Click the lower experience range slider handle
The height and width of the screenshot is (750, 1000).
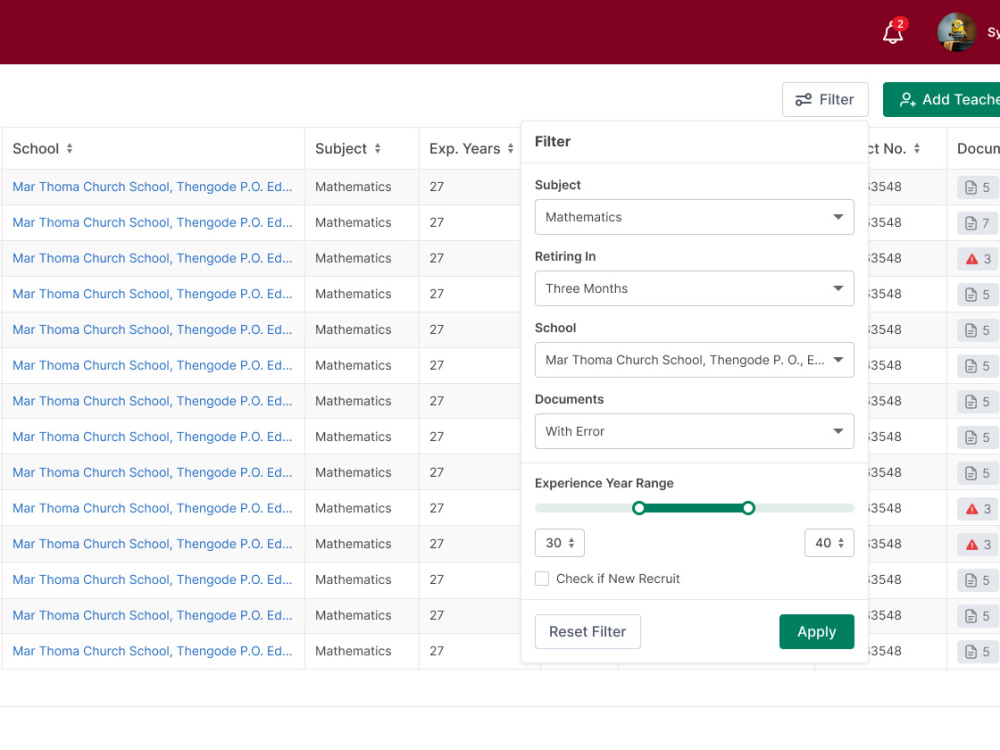tap(638, 508)
